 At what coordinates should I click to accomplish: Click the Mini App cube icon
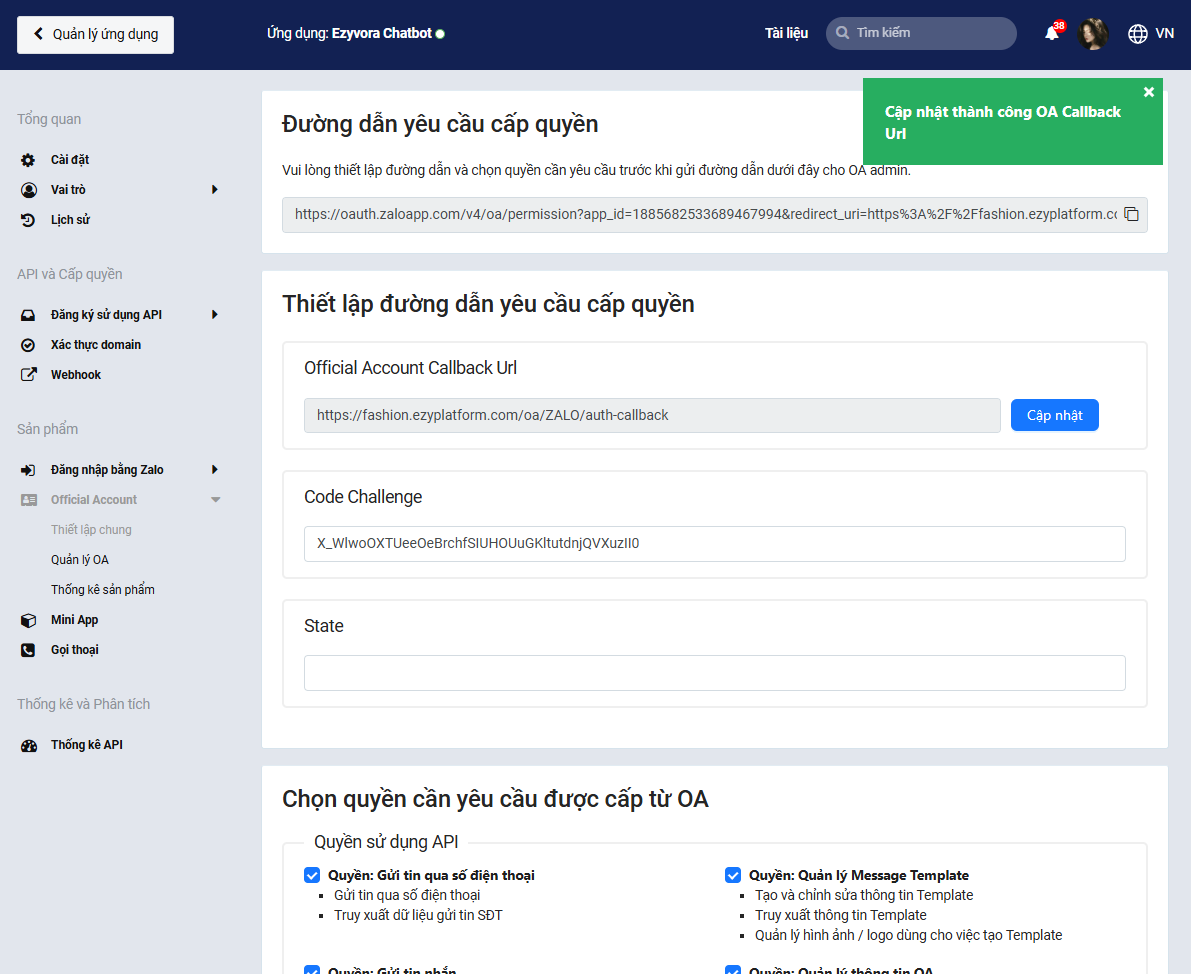(28, 621)
